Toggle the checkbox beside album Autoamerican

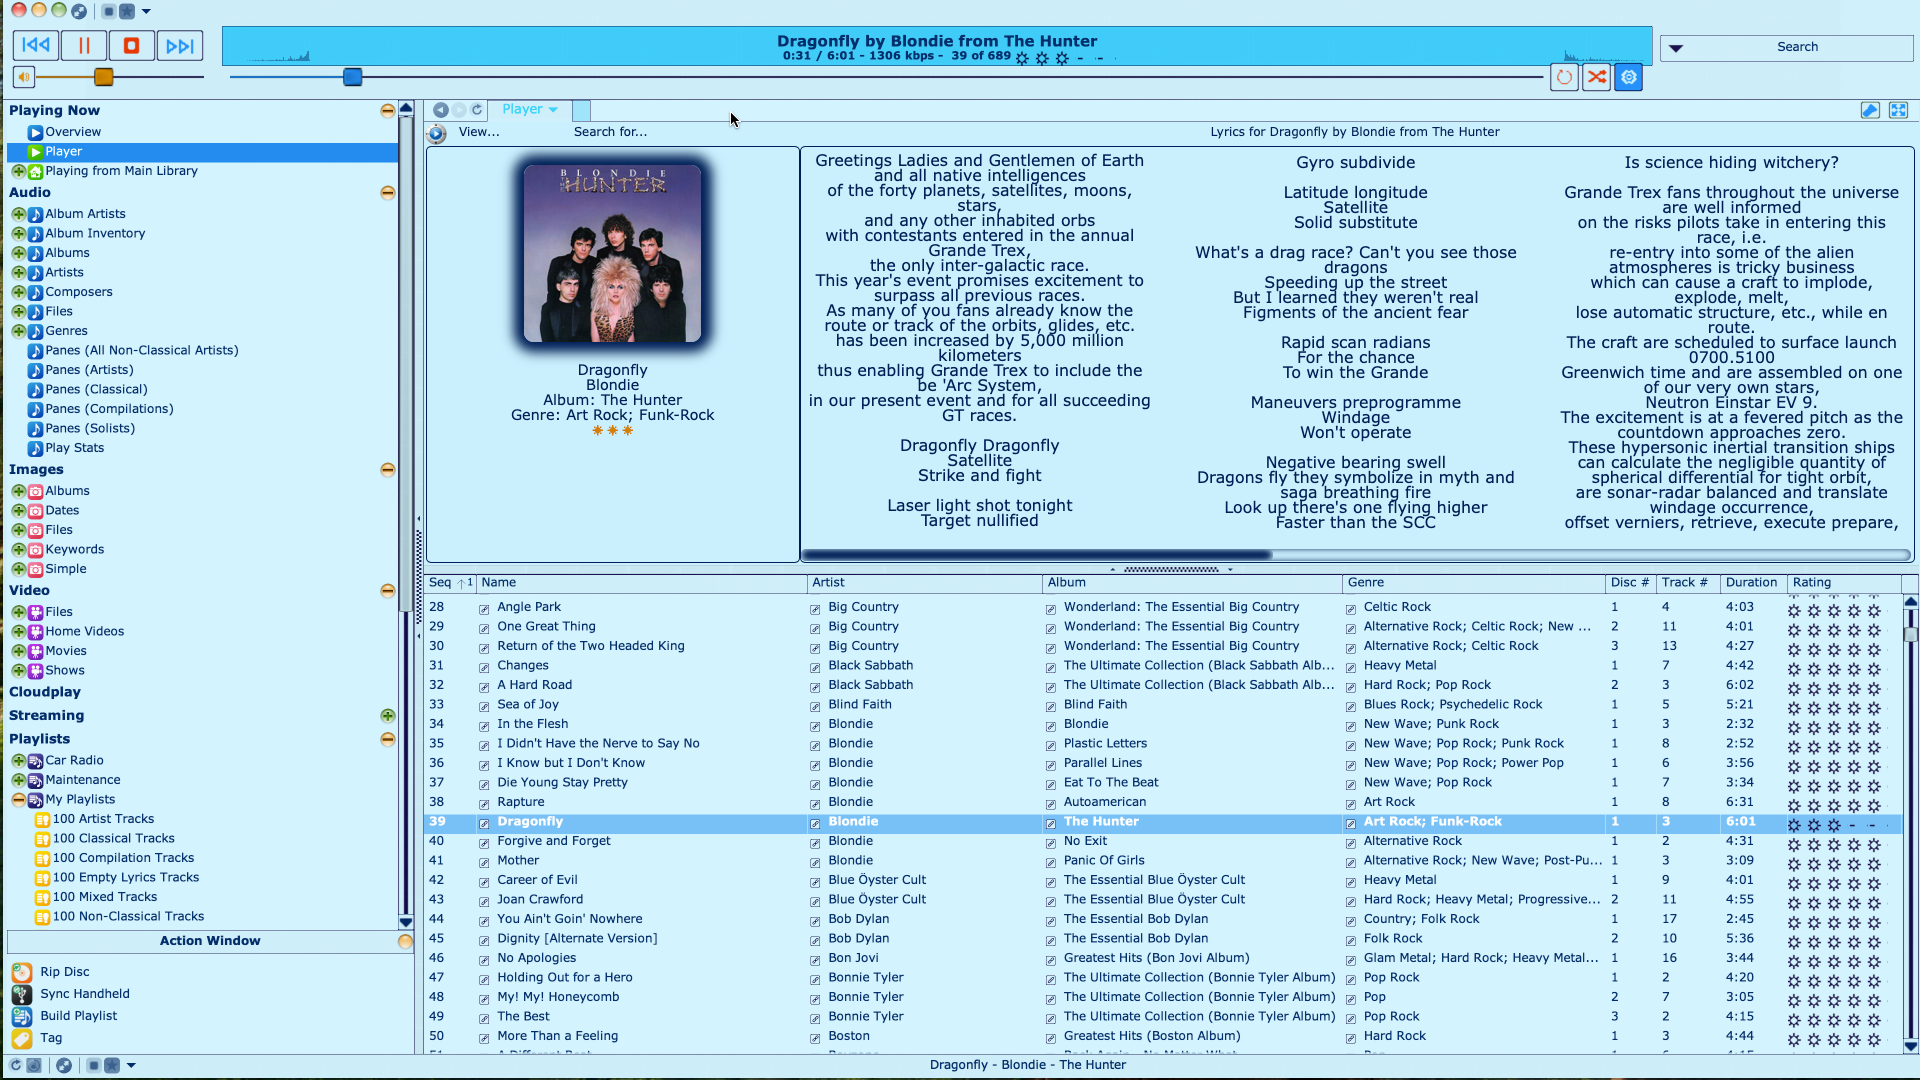pyautogui.click(x=1050, y=804)
